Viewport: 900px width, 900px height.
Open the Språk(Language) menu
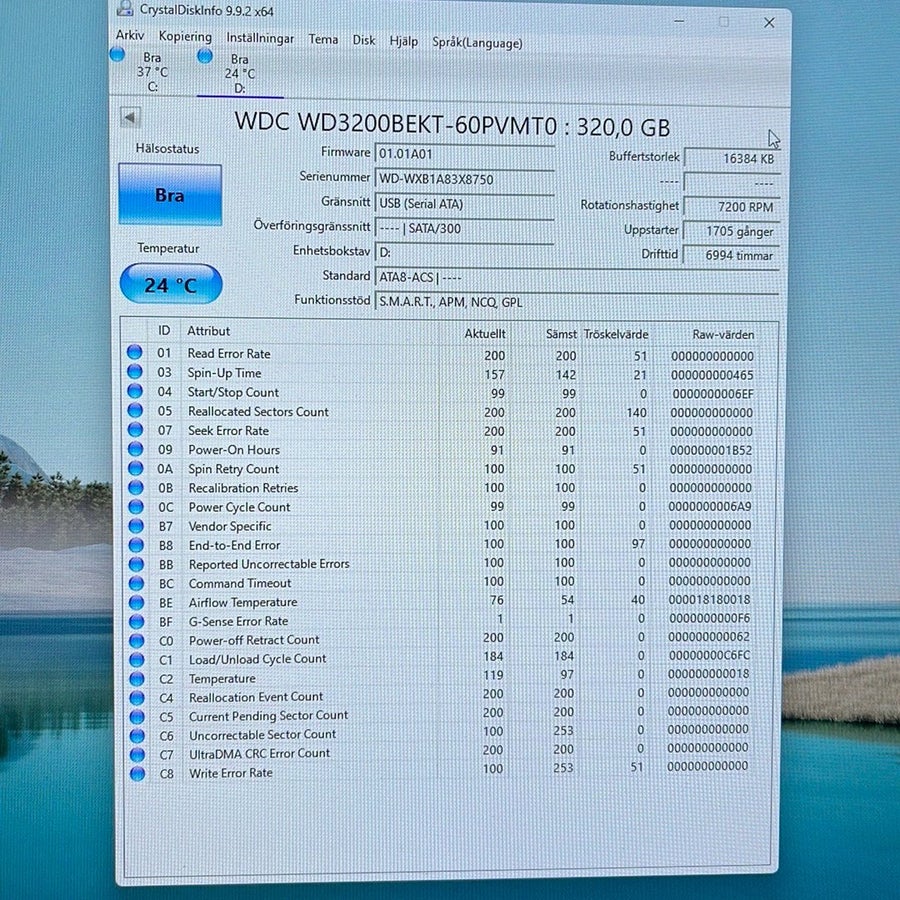coord(477,43)
